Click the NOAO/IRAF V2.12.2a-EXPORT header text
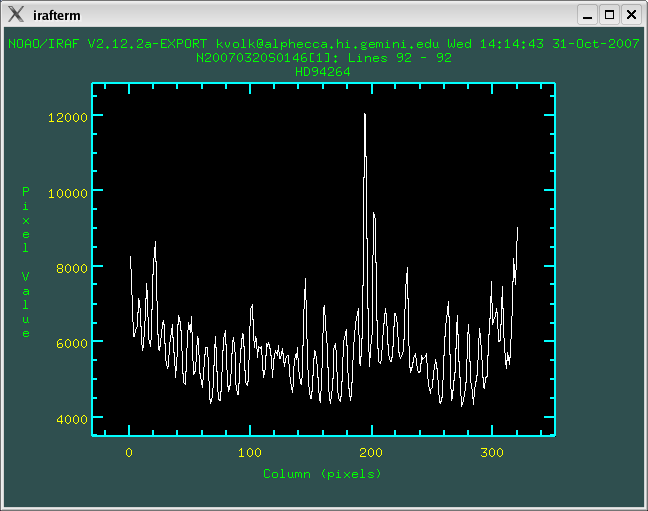Screen dimensions: 648x511 pos(107,44)
